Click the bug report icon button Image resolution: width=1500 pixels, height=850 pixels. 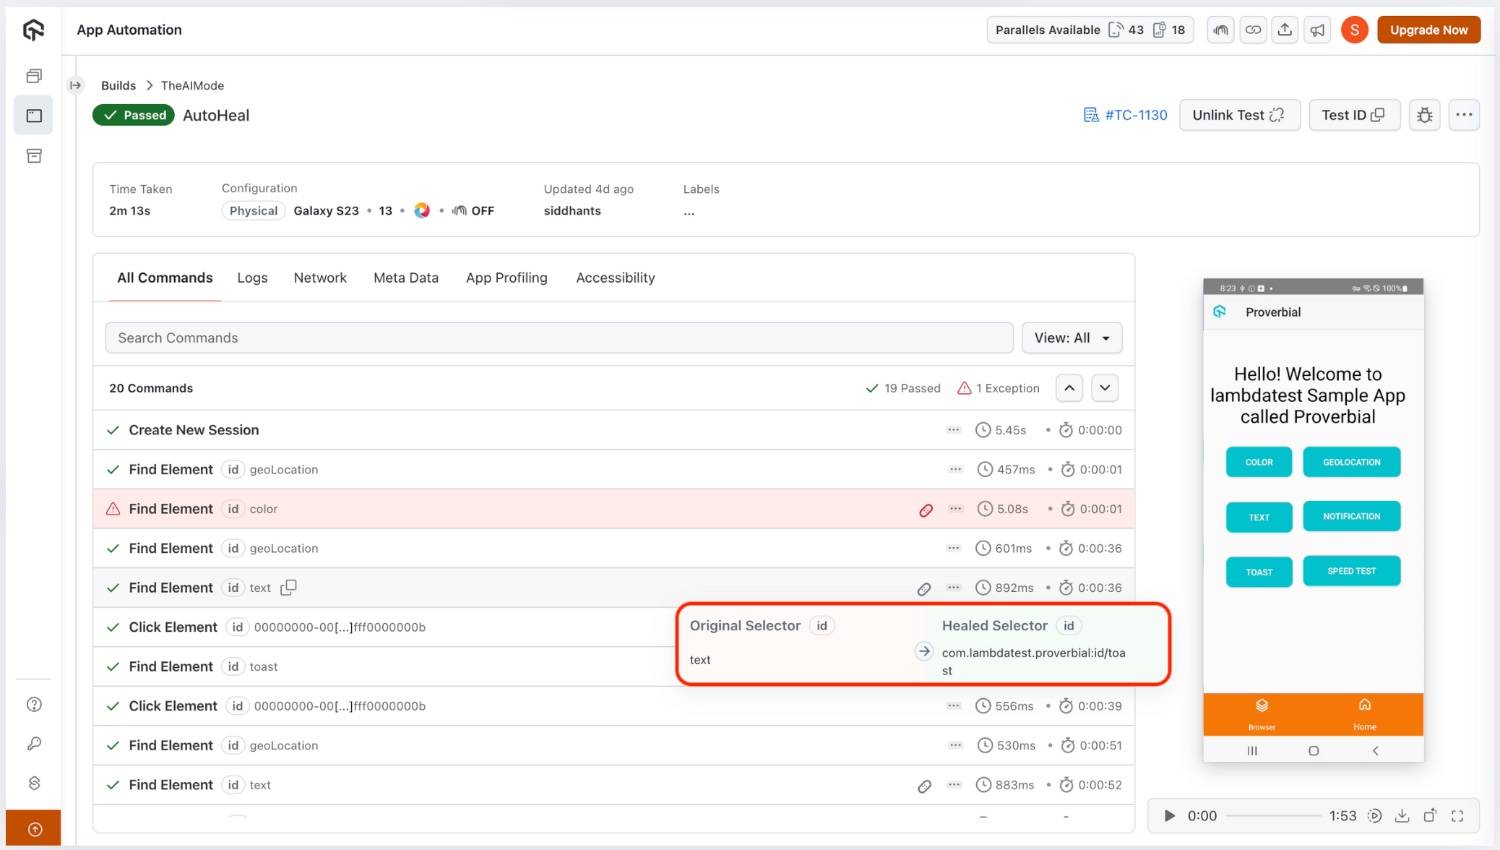coord(1425,115)
